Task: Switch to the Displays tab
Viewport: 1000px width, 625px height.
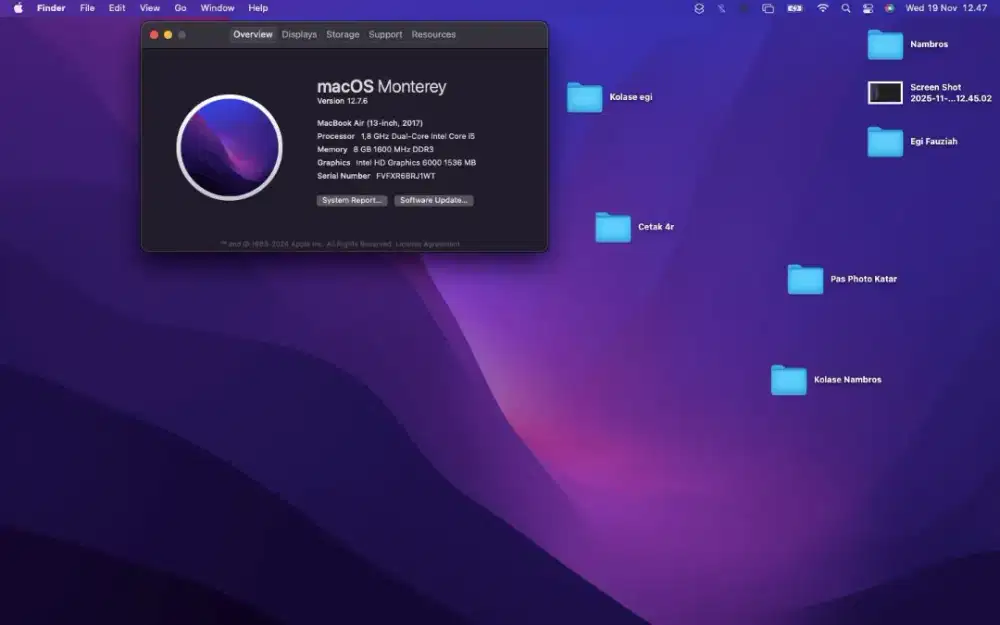Action: pyautogui.click(x=299, y=35)
